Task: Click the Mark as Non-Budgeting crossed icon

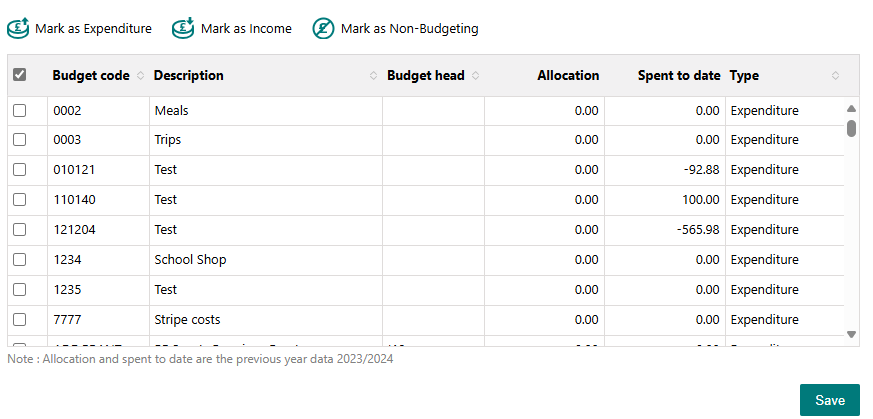Action: click(x=323, y=28)
